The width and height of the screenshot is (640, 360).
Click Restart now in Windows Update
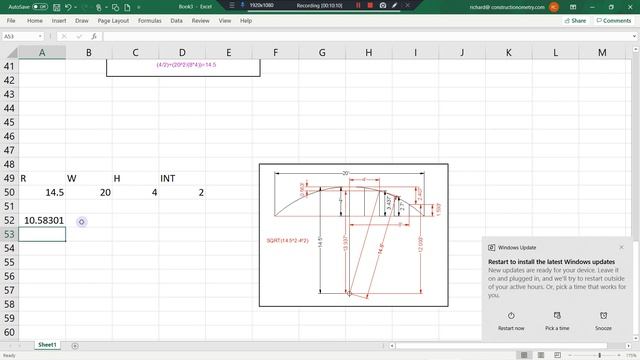(x=511, y=321)
